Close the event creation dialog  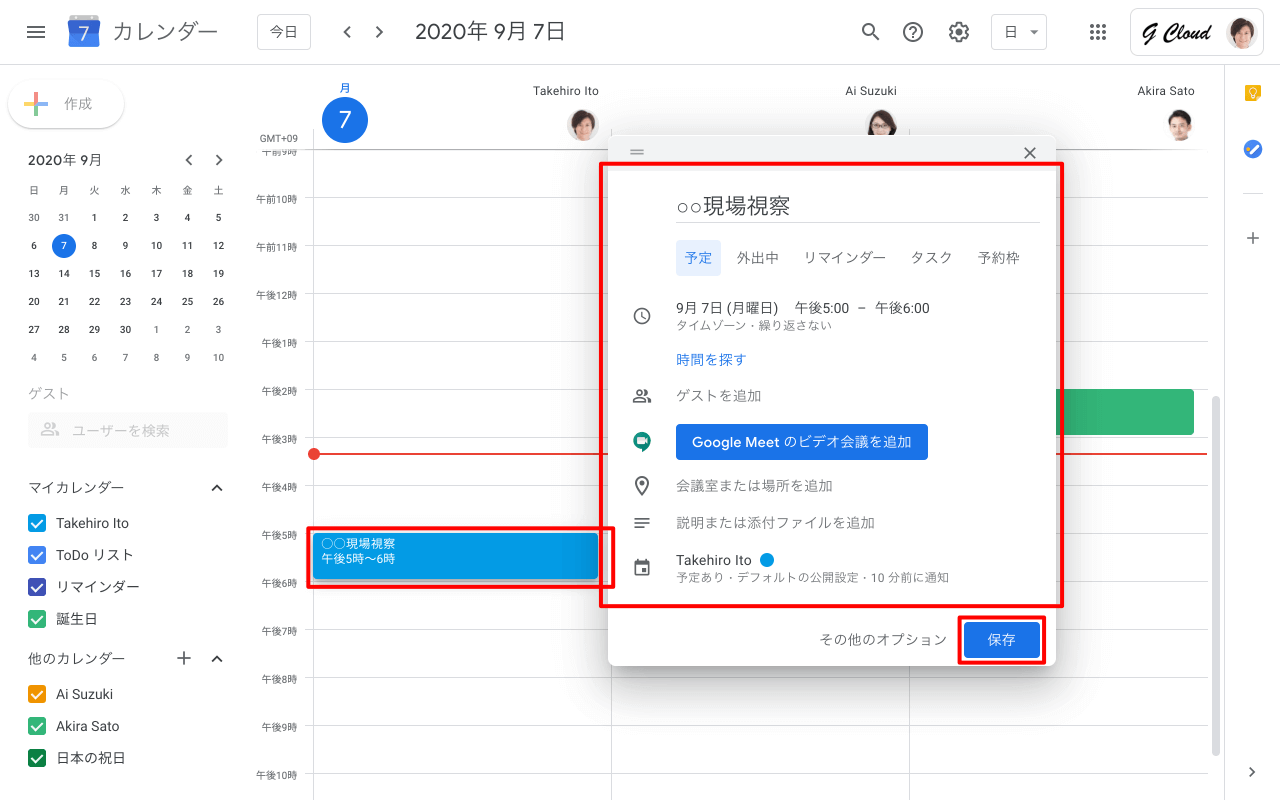[x=1030, y=153]
